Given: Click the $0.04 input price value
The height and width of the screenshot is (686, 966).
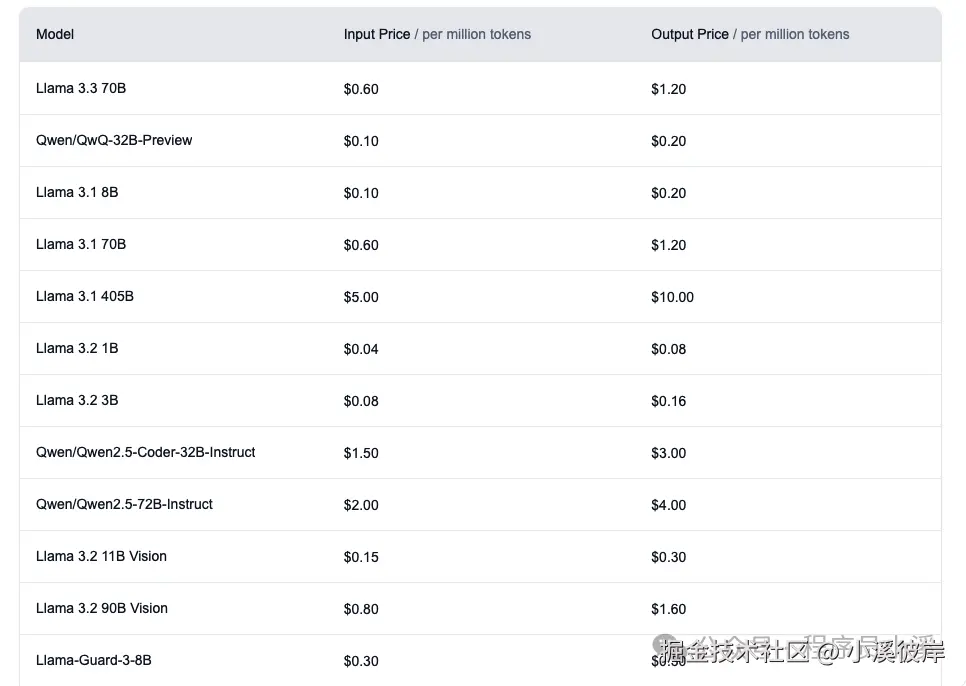Looking at the screenshot, I should [x=361, y=349].
